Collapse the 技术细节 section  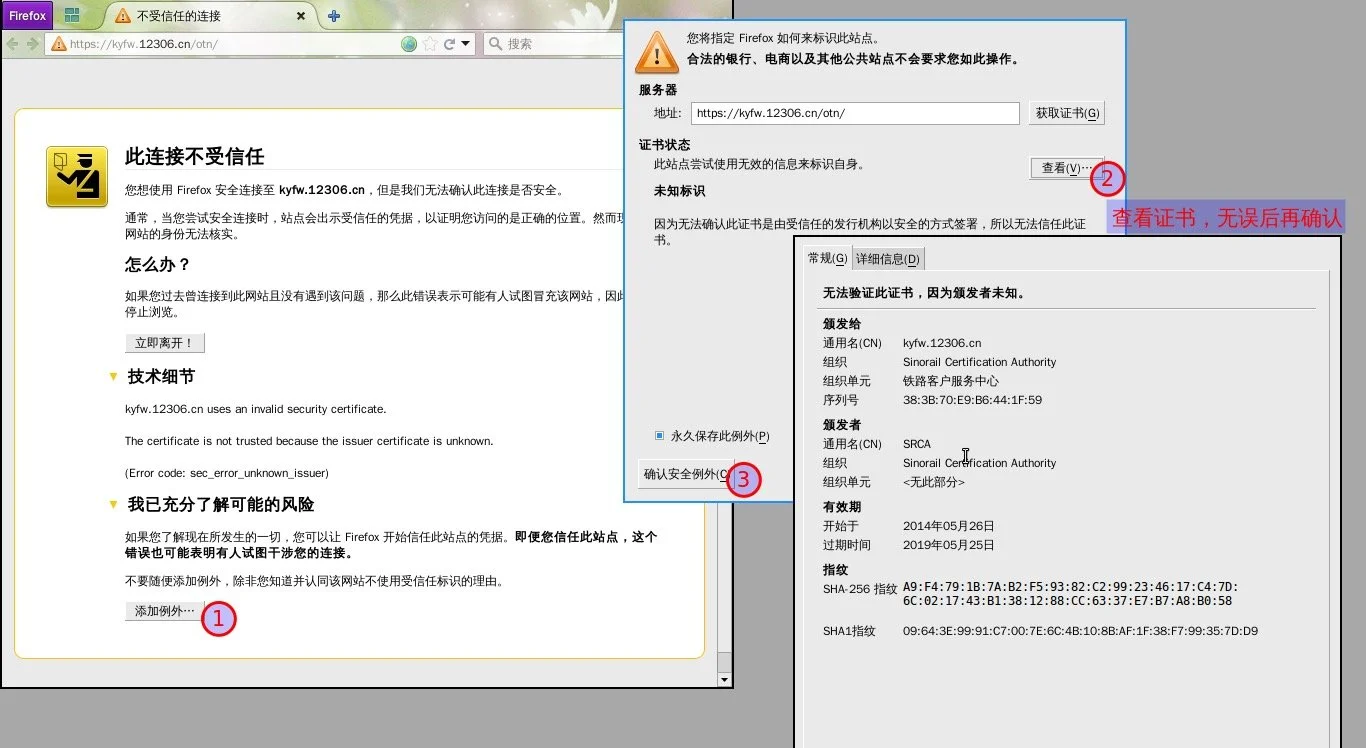[x=114, y=377]
